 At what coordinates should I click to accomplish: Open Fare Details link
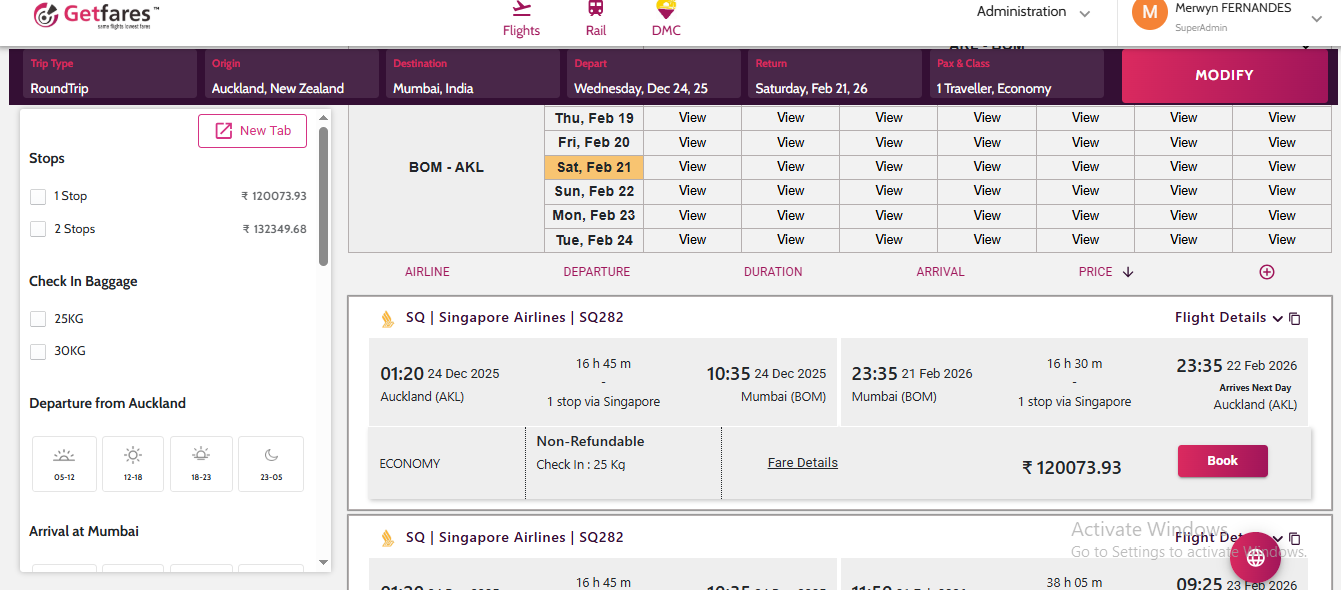pos(803,463)
